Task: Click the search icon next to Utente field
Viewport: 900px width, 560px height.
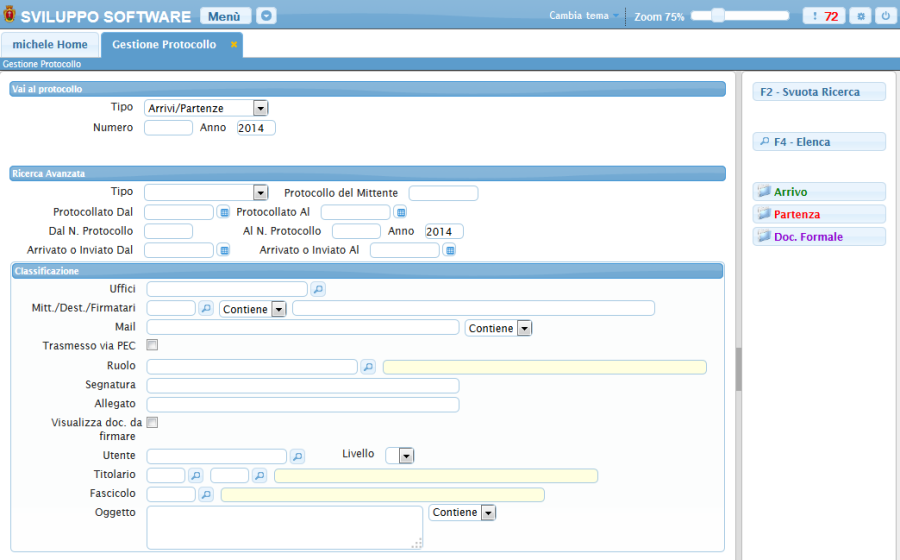Action: 297,456
